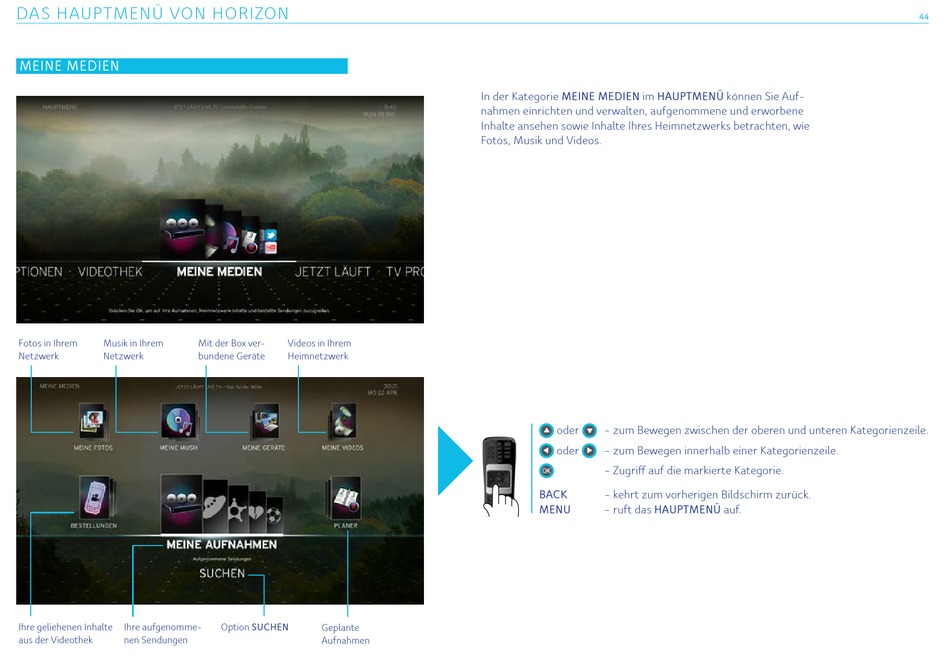The image size is (950, 660).
Task: Click the right arrow remote button icon
Action: pyautogui.click(x=590, y=451)
